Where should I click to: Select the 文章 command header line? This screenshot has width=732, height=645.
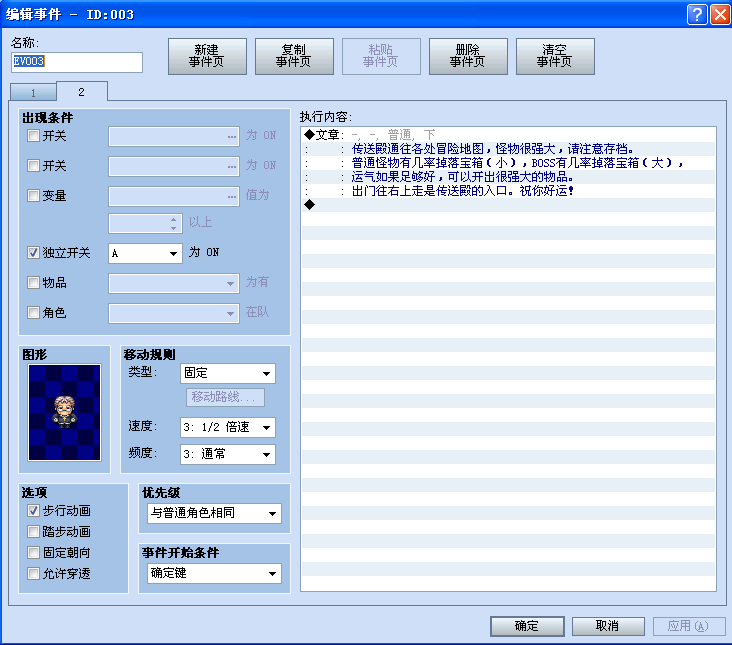click(x=508, y=135)
